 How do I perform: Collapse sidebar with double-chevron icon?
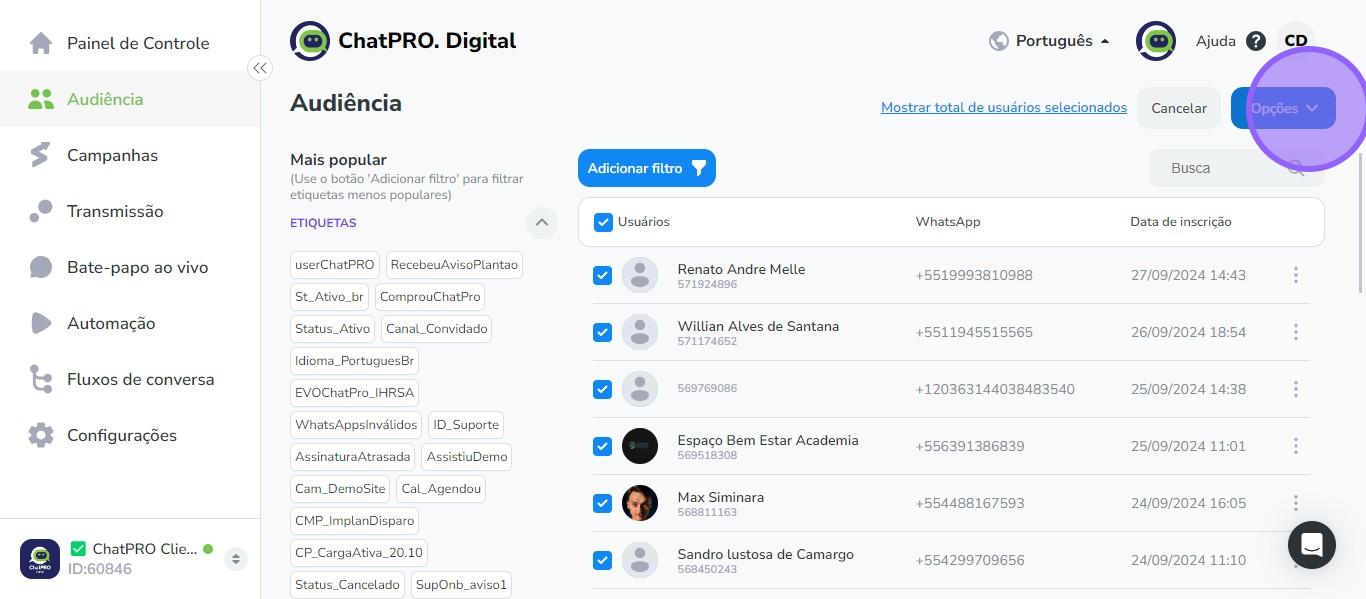click(x=260, y=68)
